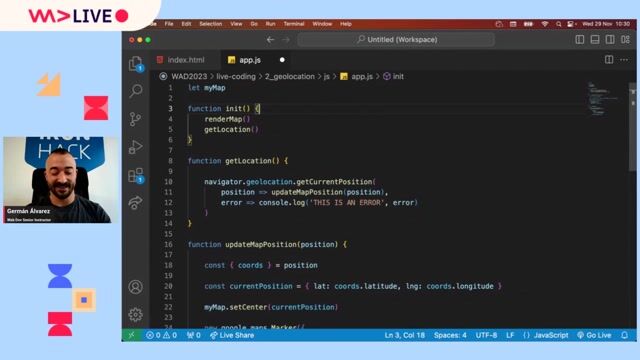Screen dimensions: 640x360
Task: Click 'THIS IS AN ERROR' string
Action: (x=348, y=202)
